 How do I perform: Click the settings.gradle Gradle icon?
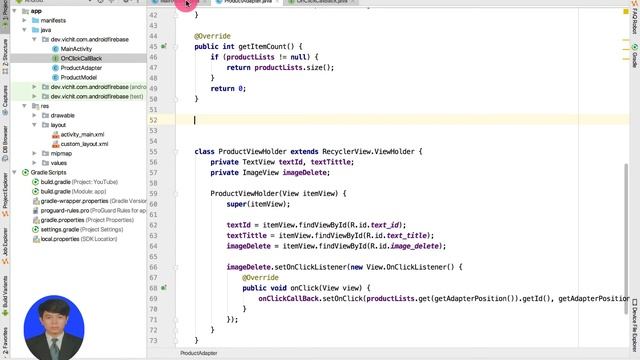[36, 229]
